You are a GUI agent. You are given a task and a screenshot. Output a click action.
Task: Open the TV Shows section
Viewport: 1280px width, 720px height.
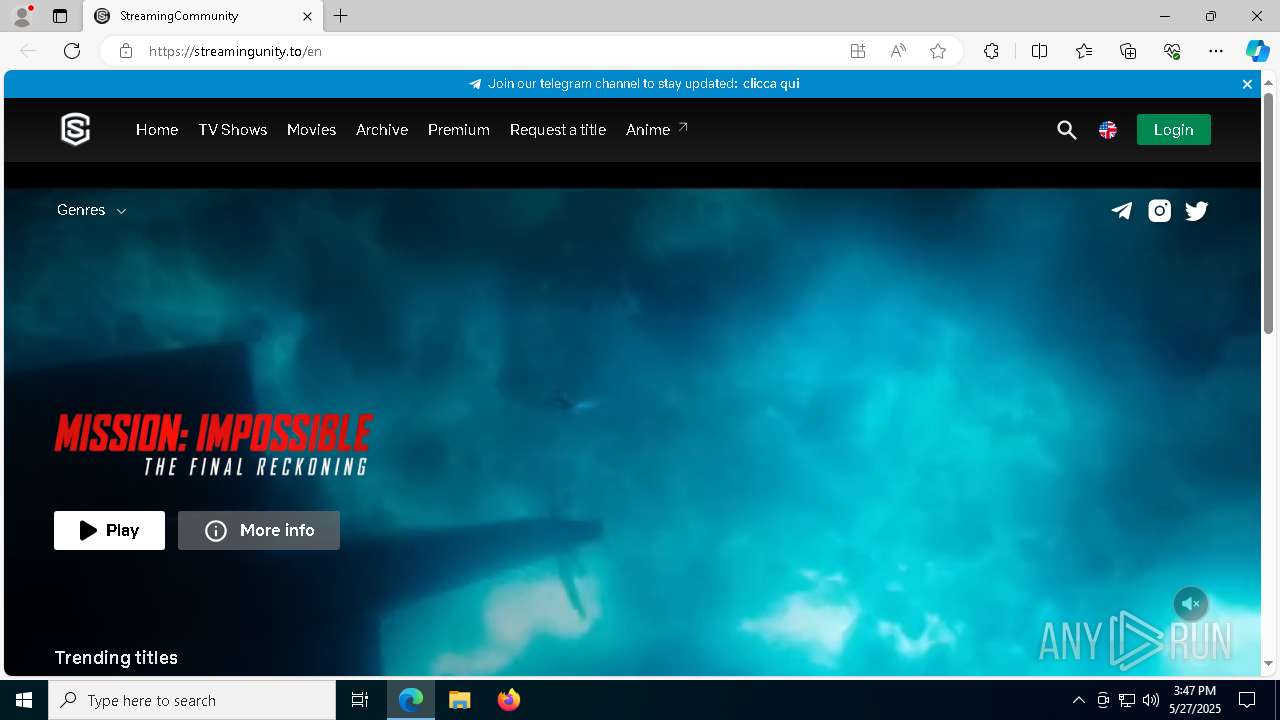[x=233, y=130]
